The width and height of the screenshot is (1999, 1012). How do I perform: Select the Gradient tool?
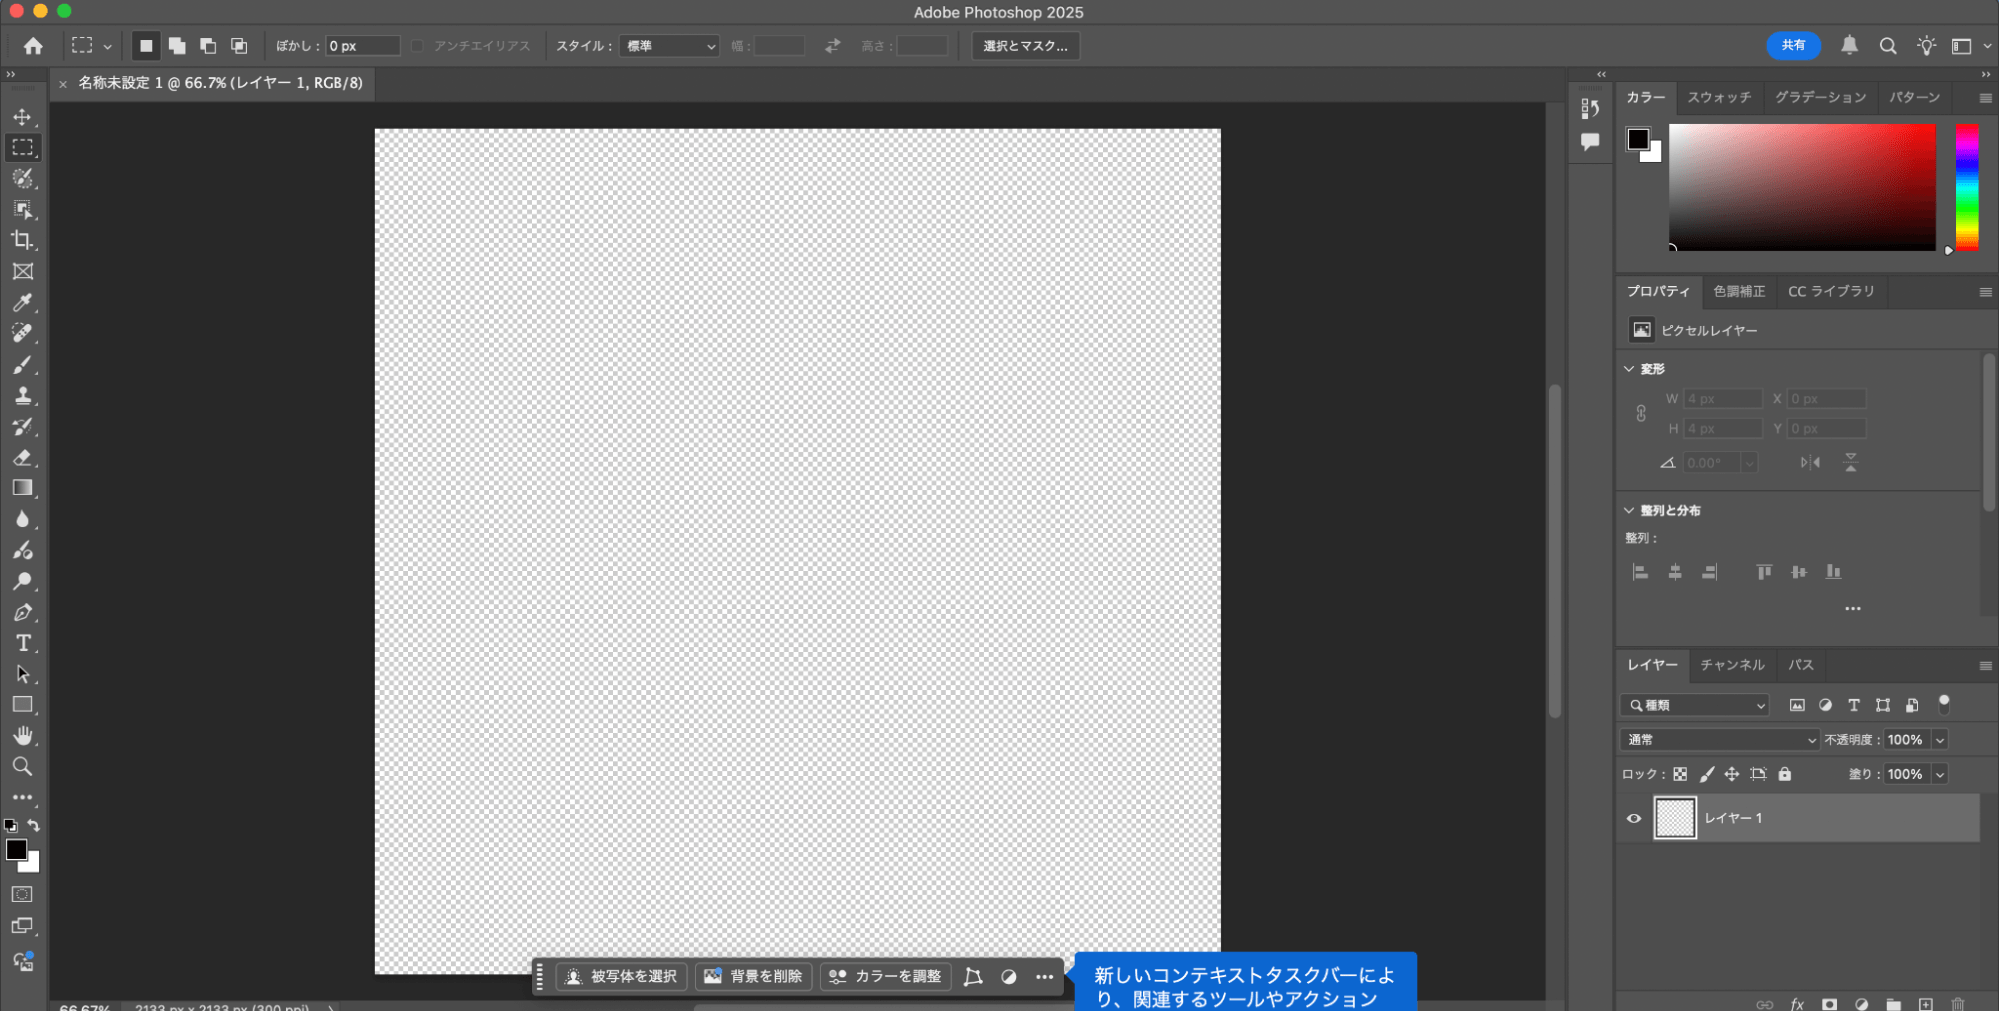tap(22, 488)
